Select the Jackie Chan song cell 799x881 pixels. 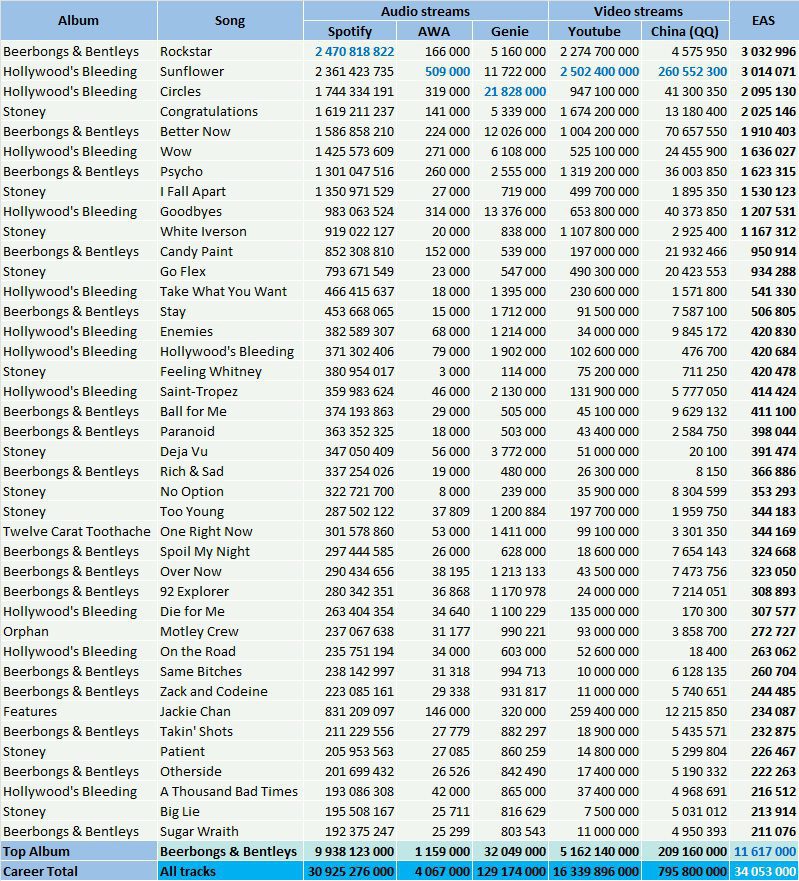click(x=230, y=712)
